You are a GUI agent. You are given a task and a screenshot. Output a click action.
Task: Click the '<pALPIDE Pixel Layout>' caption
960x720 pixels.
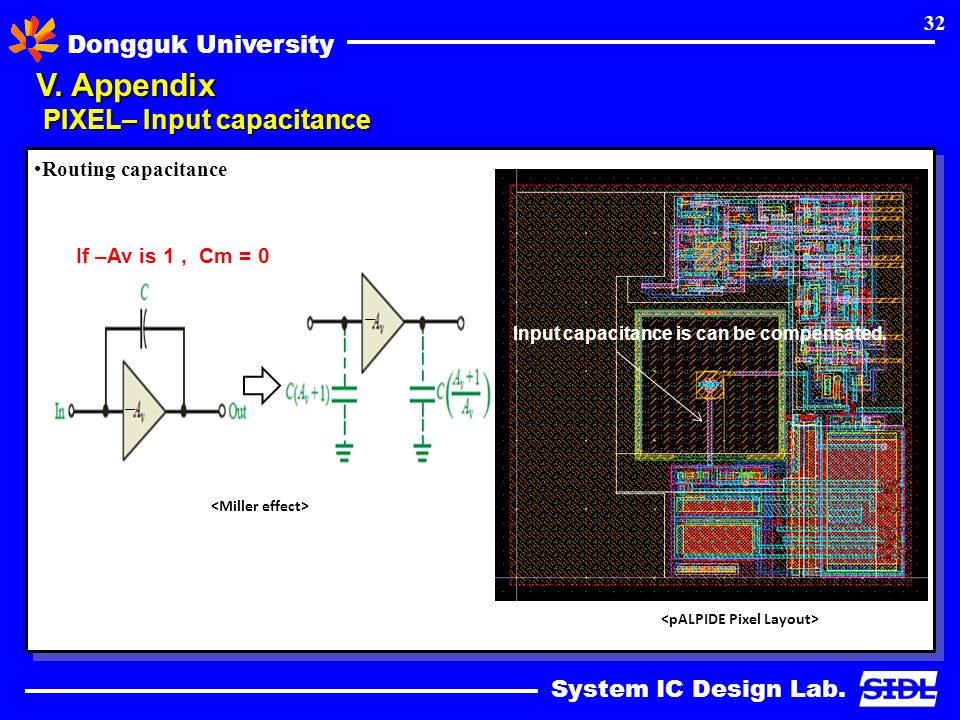click(x=740, y=619)
